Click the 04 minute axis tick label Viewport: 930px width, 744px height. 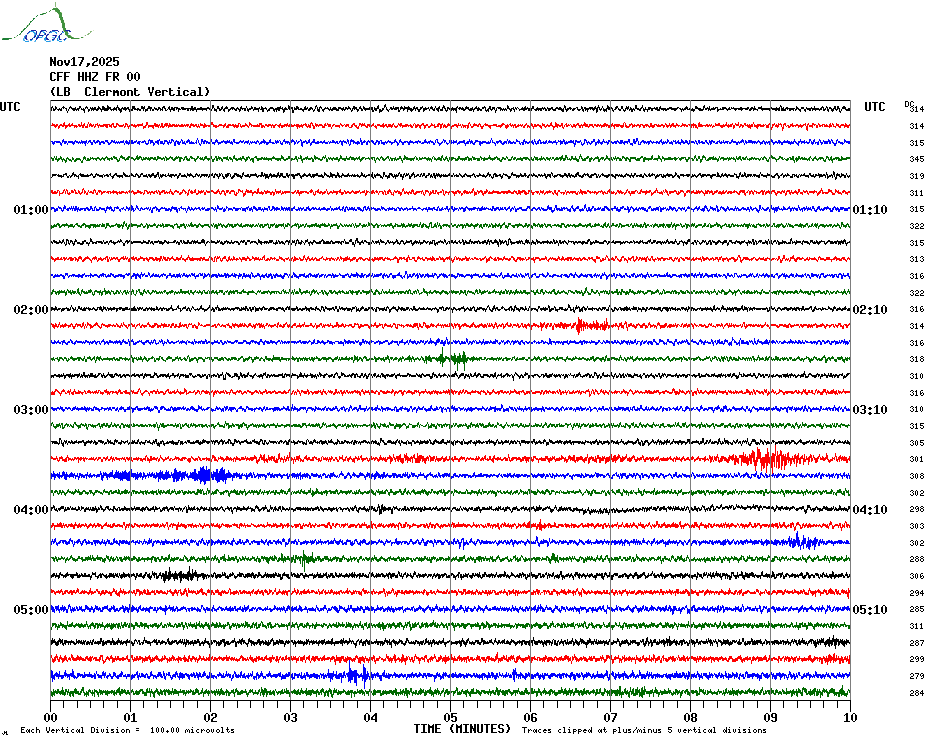(371, 718)
